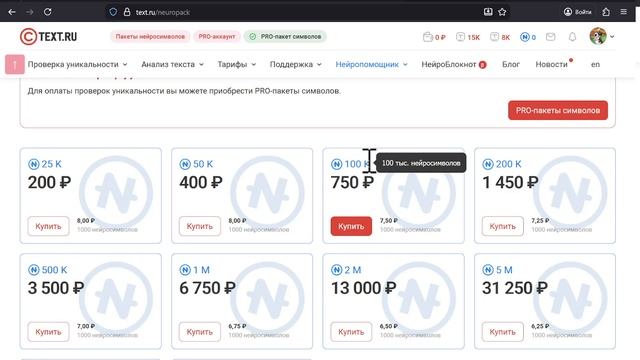The height and width of the screenshot is (360, 640).
Task: Click the N icon beside 50 K
Action: 185,164
